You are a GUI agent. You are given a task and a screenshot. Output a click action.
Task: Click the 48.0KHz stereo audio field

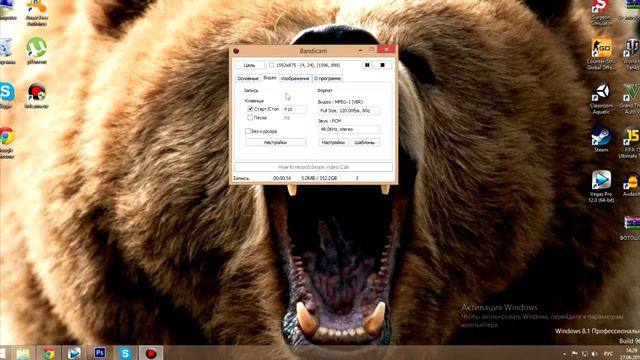[349, 129]
